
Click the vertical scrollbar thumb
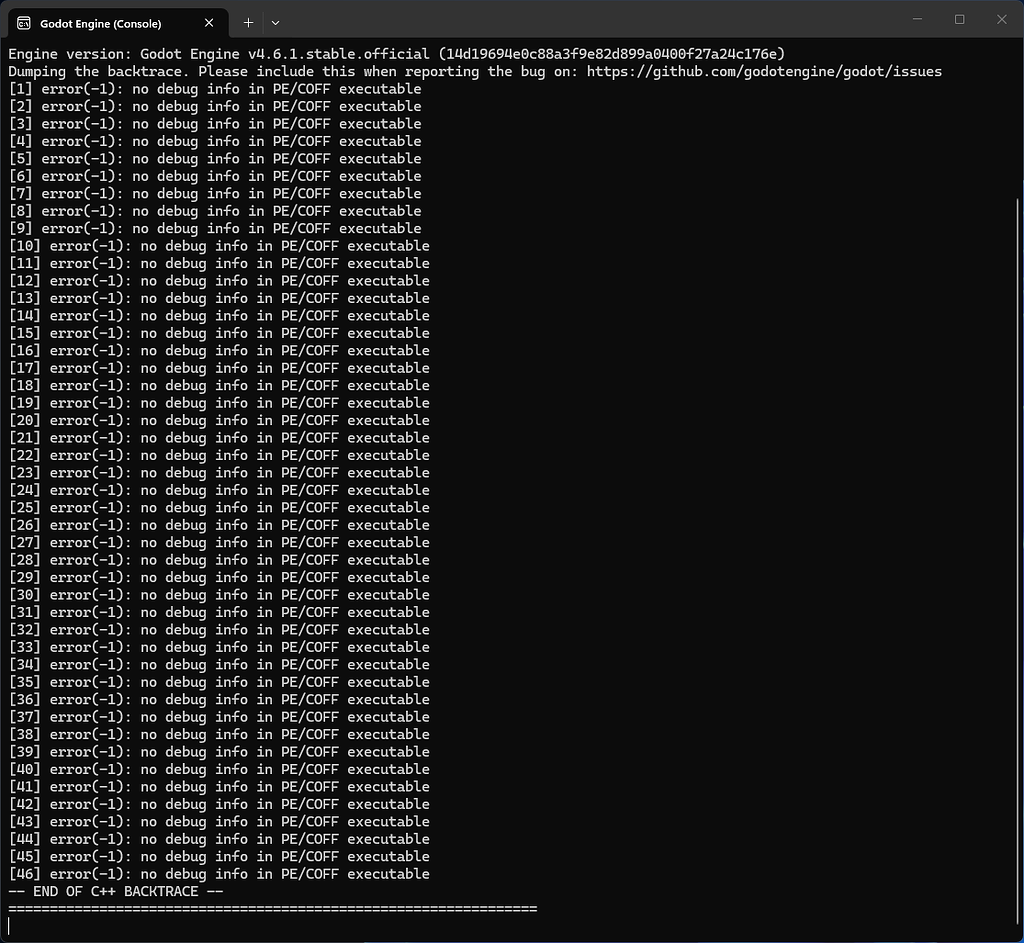click(x=1017, y=562)
